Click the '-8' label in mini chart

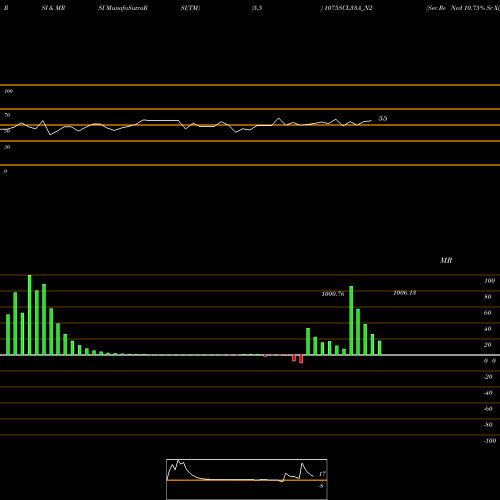click(321, 486)
